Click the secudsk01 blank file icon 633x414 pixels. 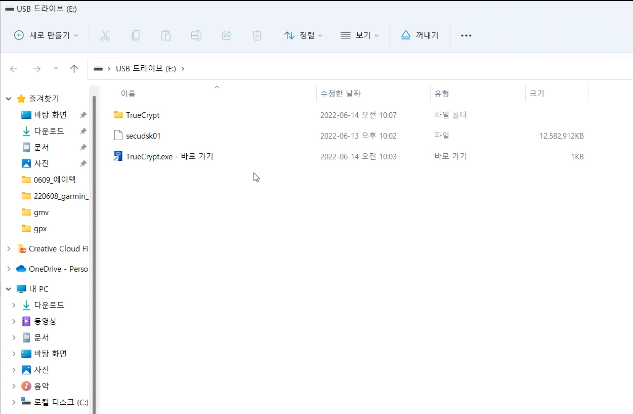point(118,135)
